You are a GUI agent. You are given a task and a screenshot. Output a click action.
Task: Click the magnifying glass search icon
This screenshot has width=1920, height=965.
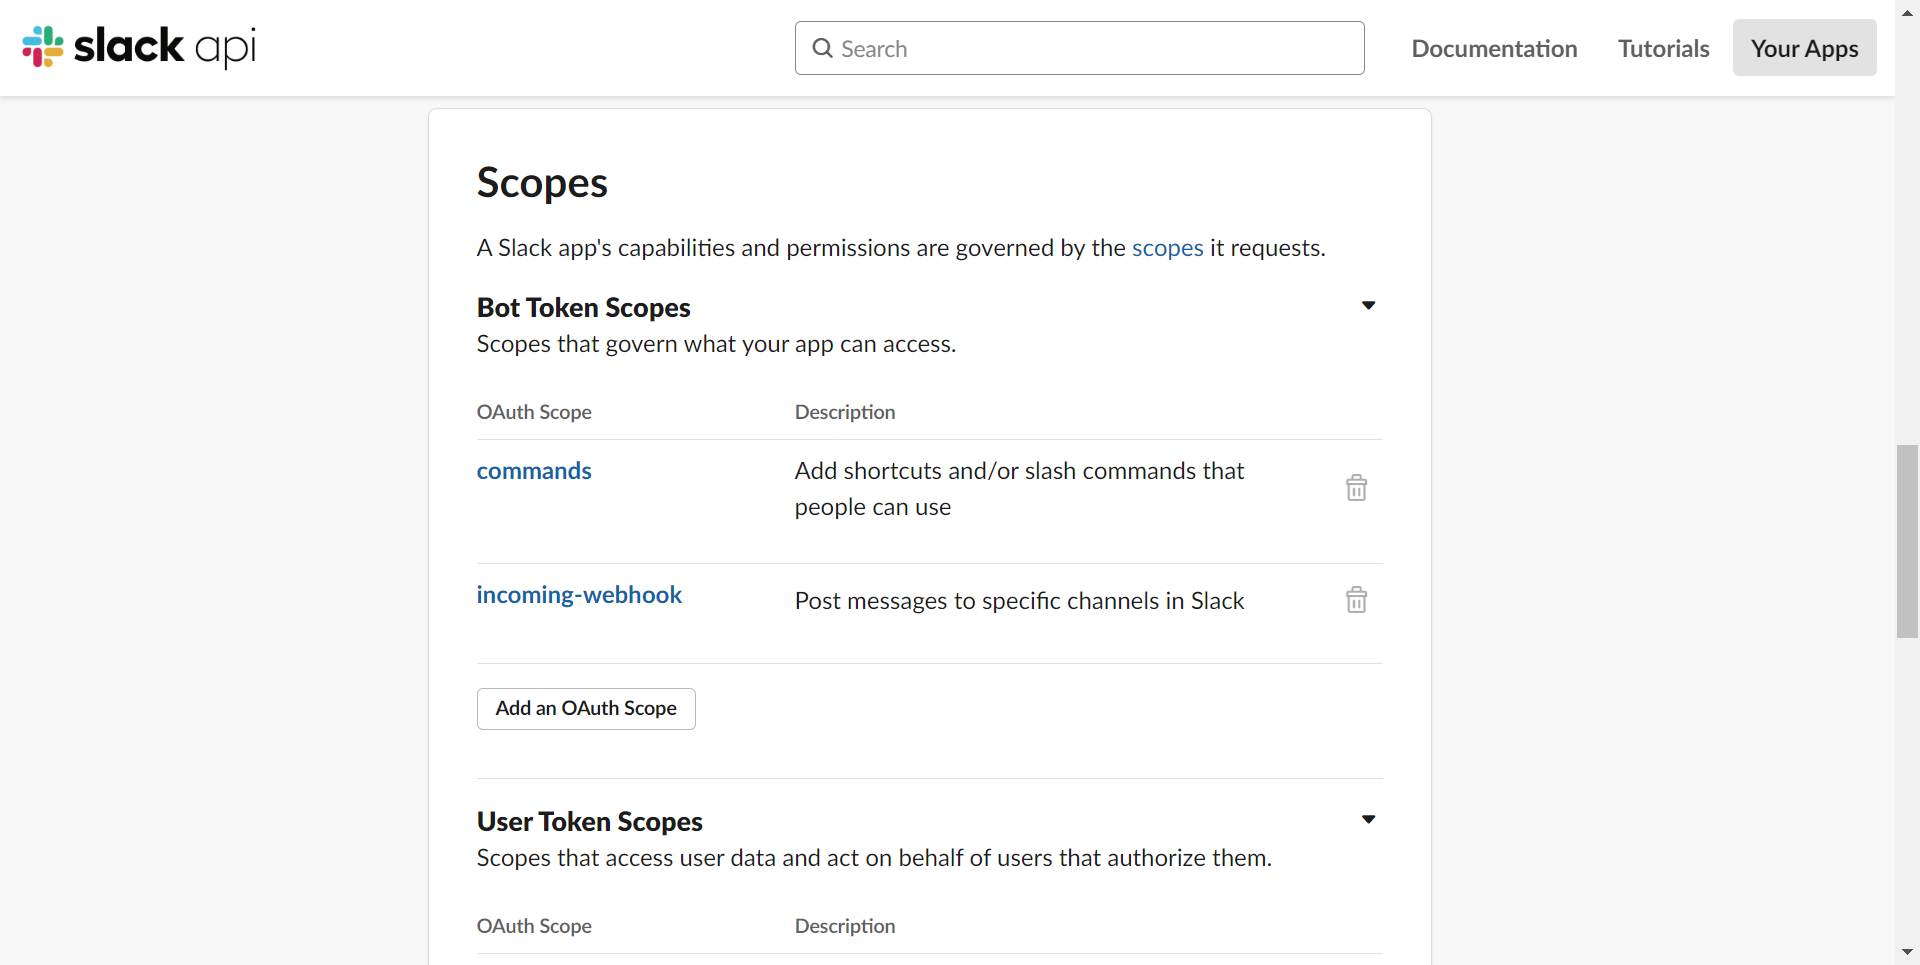point(822,48)
